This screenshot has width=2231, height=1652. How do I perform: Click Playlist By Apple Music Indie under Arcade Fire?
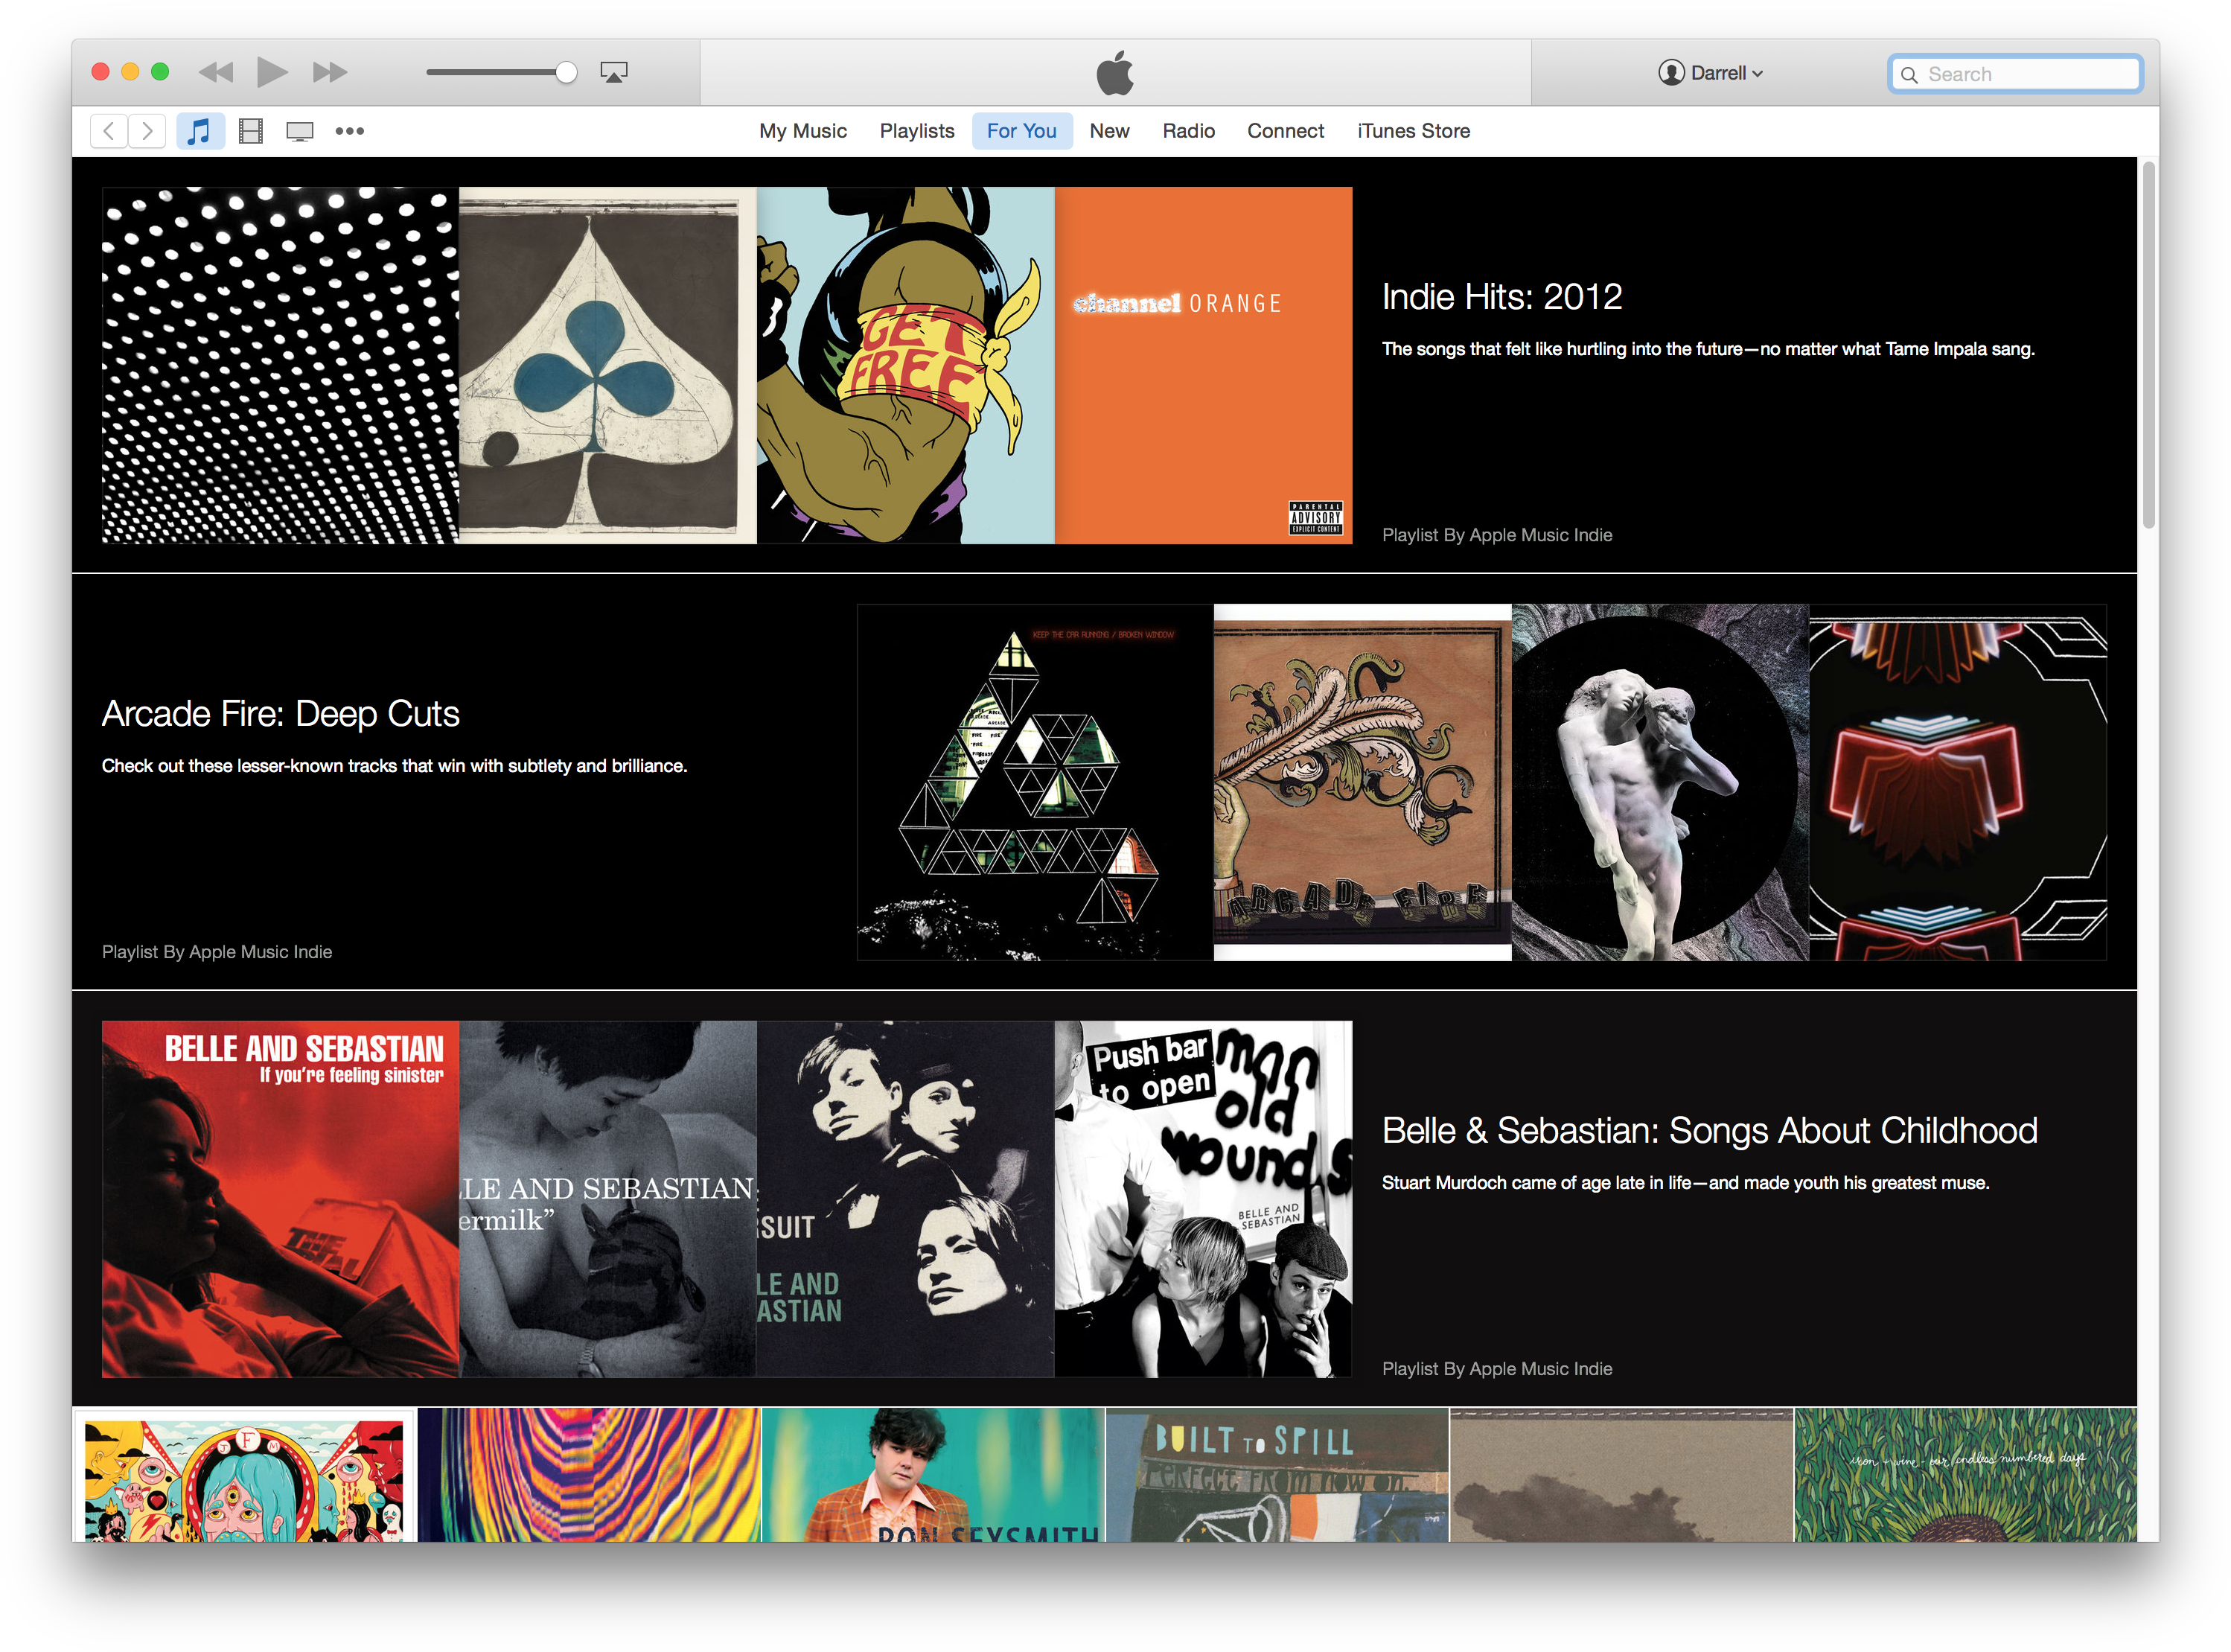coord(217,952)
